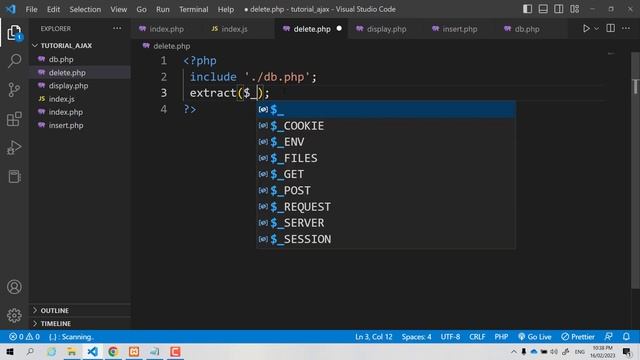Screen dimensions: 640x360
Task: Open Chrome from the taskbar
Action: click(x=113, y=352)
